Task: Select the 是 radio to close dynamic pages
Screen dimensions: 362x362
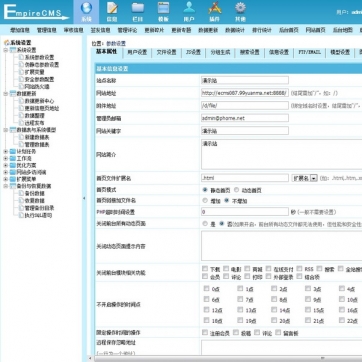Action: (x=205, y=224)
